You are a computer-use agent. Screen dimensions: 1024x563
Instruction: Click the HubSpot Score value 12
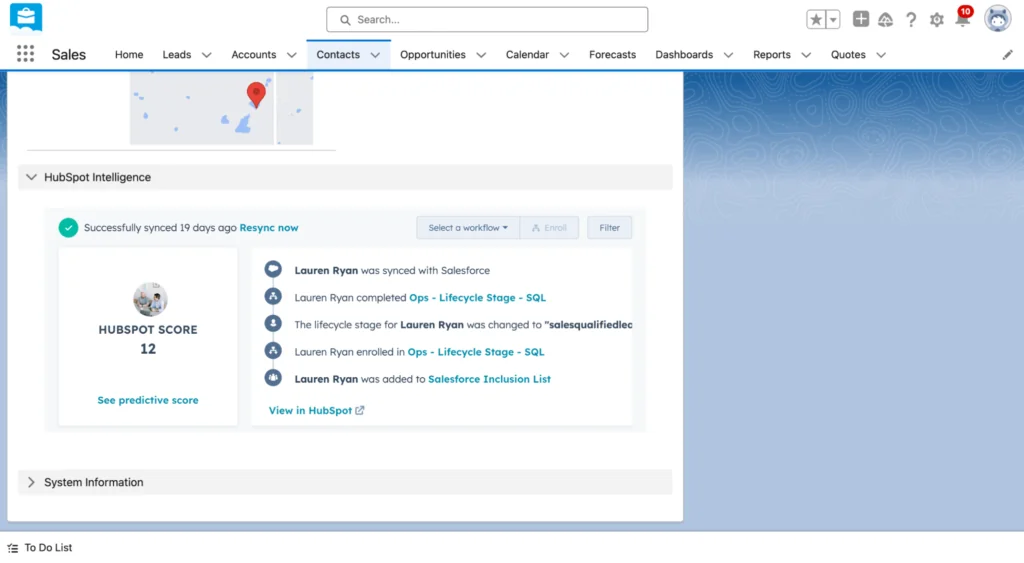pos(148,349)
